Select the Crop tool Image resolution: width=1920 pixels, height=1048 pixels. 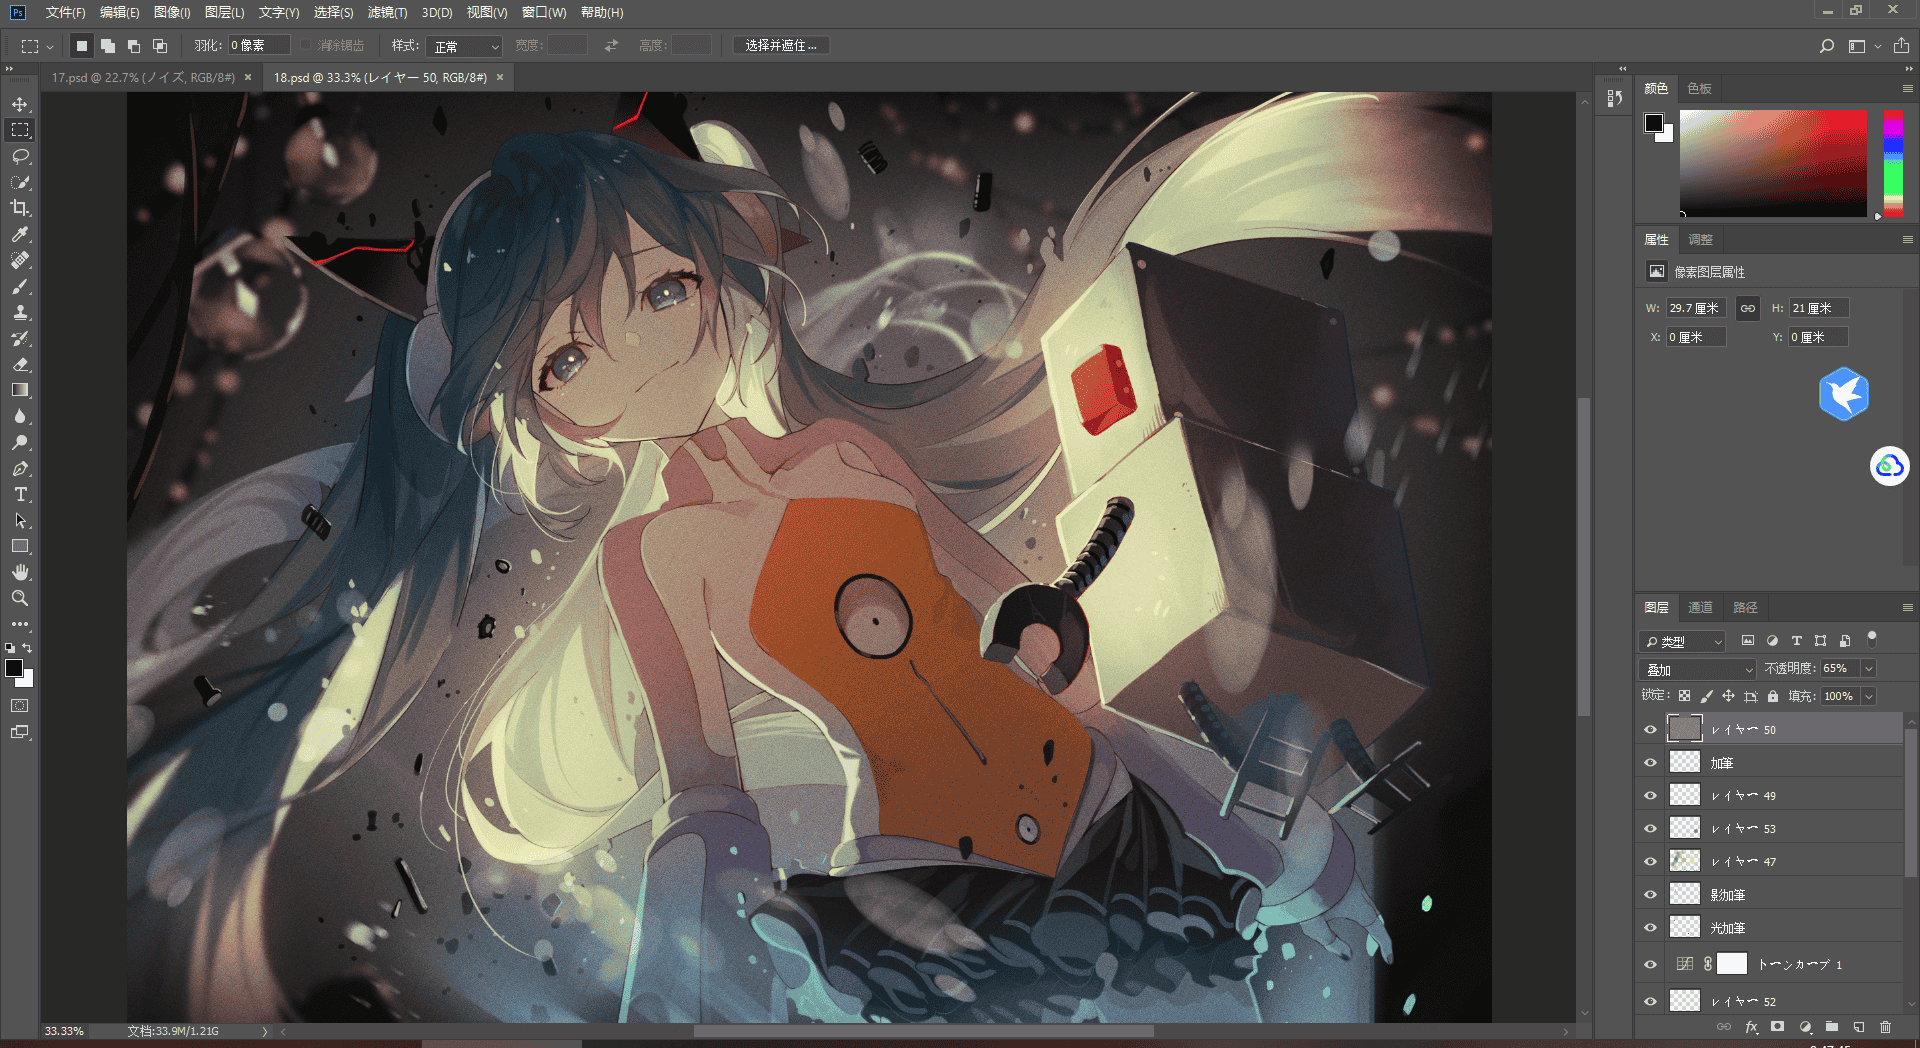pos(20,208)
